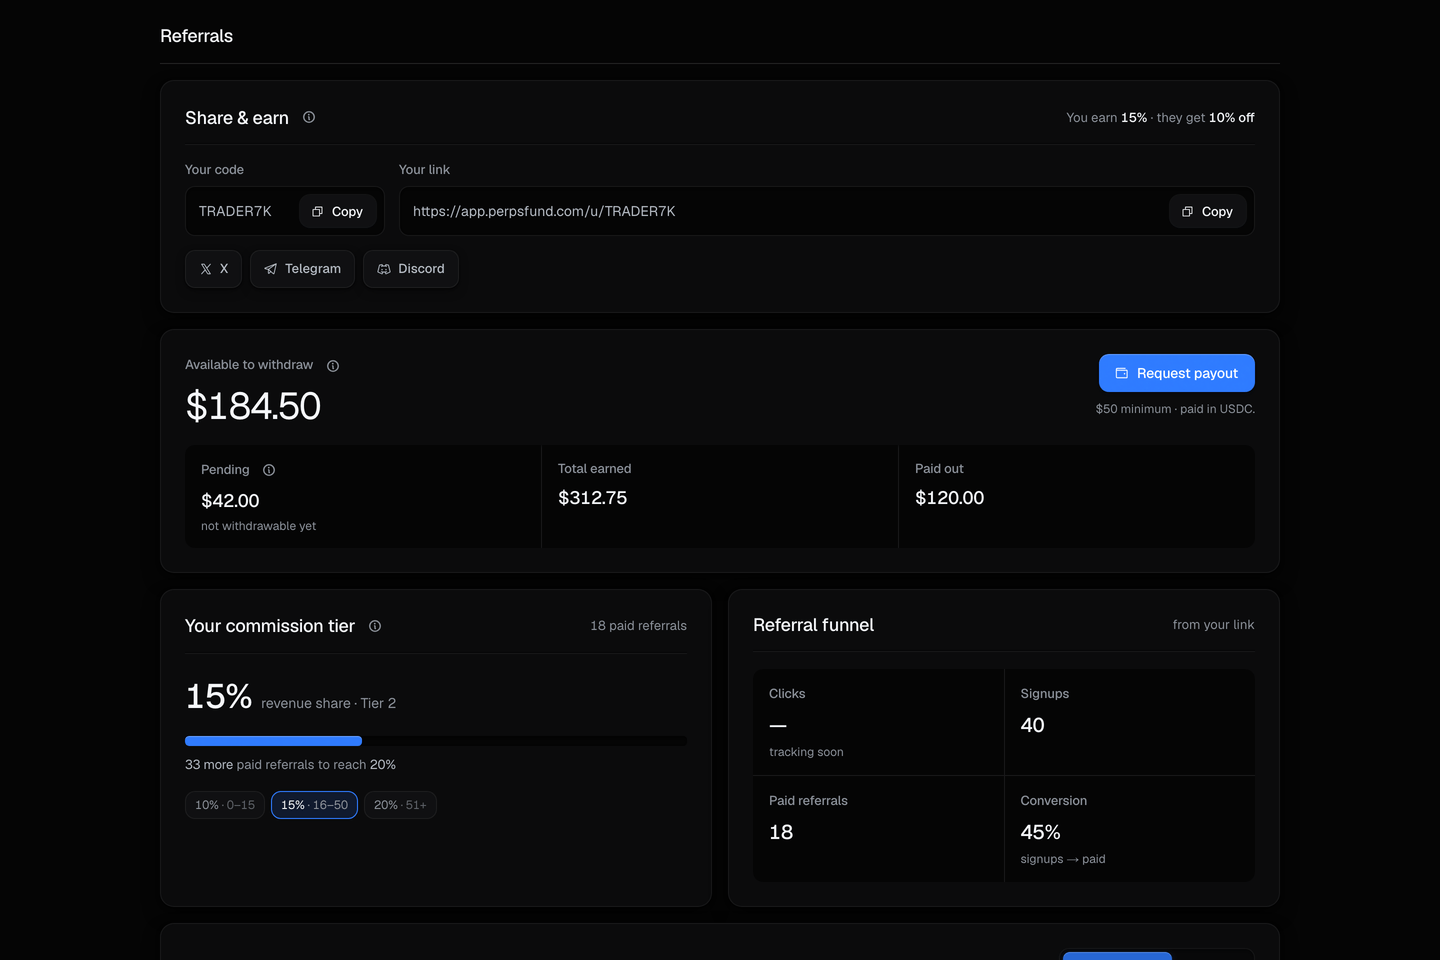Click the 45% conversion value

coord(1040,832)
